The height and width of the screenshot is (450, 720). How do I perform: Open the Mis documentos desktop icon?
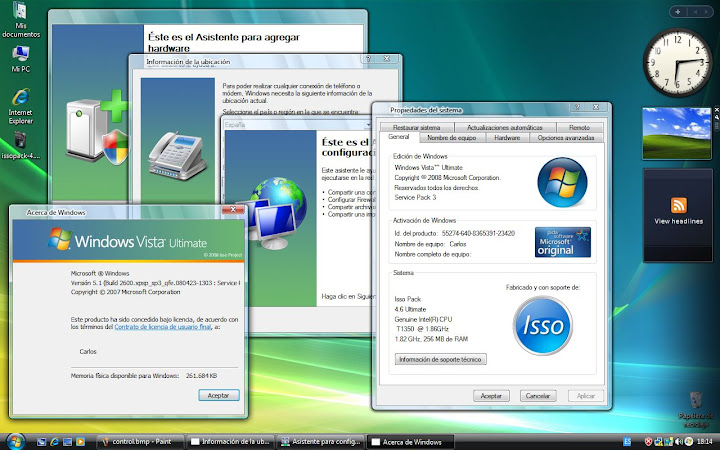[x=21, y=20]
